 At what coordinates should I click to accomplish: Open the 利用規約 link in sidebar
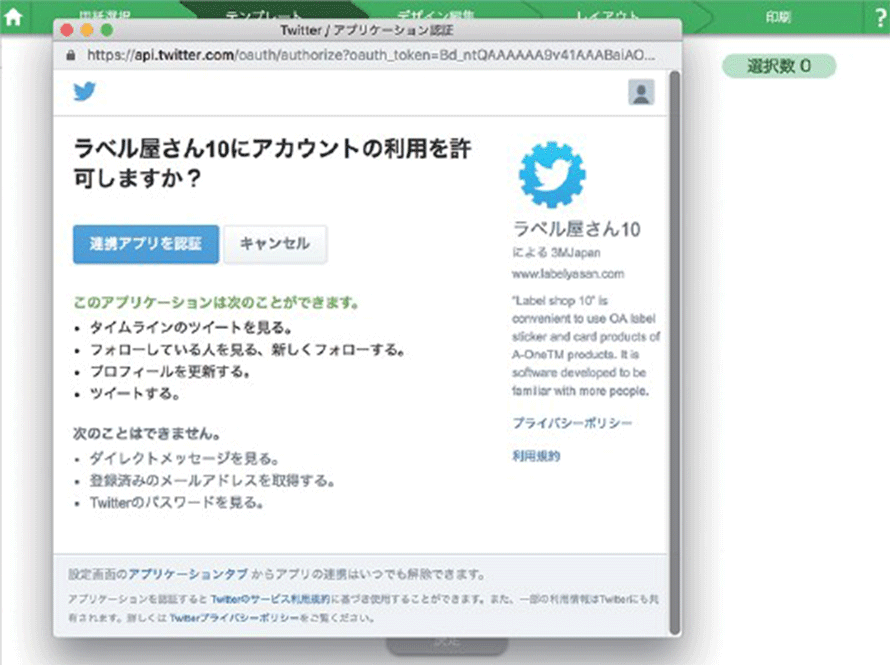536,456
